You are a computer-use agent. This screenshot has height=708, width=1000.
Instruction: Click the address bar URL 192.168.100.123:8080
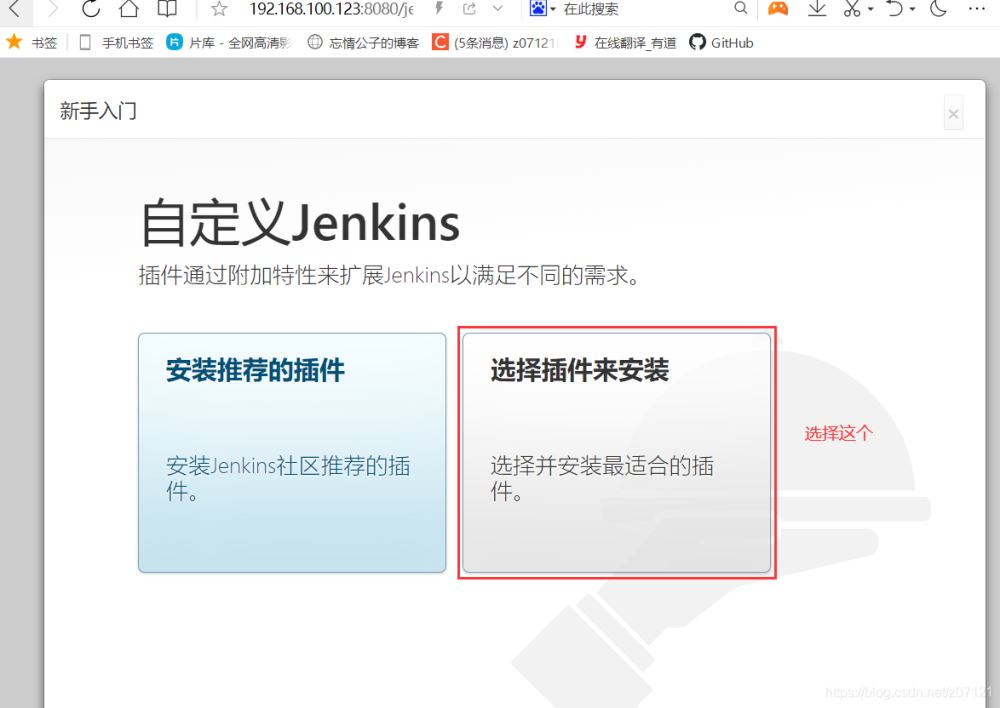(331, 8)
